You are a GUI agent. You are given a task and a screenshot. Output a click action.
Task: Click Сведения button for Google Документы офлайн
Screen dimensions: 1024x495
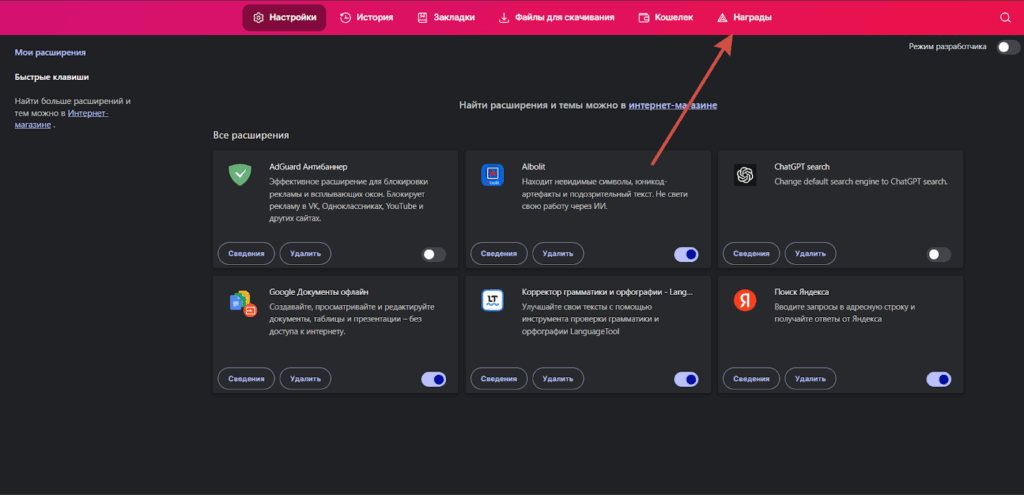pyautogui.click(x=245, y=379)
